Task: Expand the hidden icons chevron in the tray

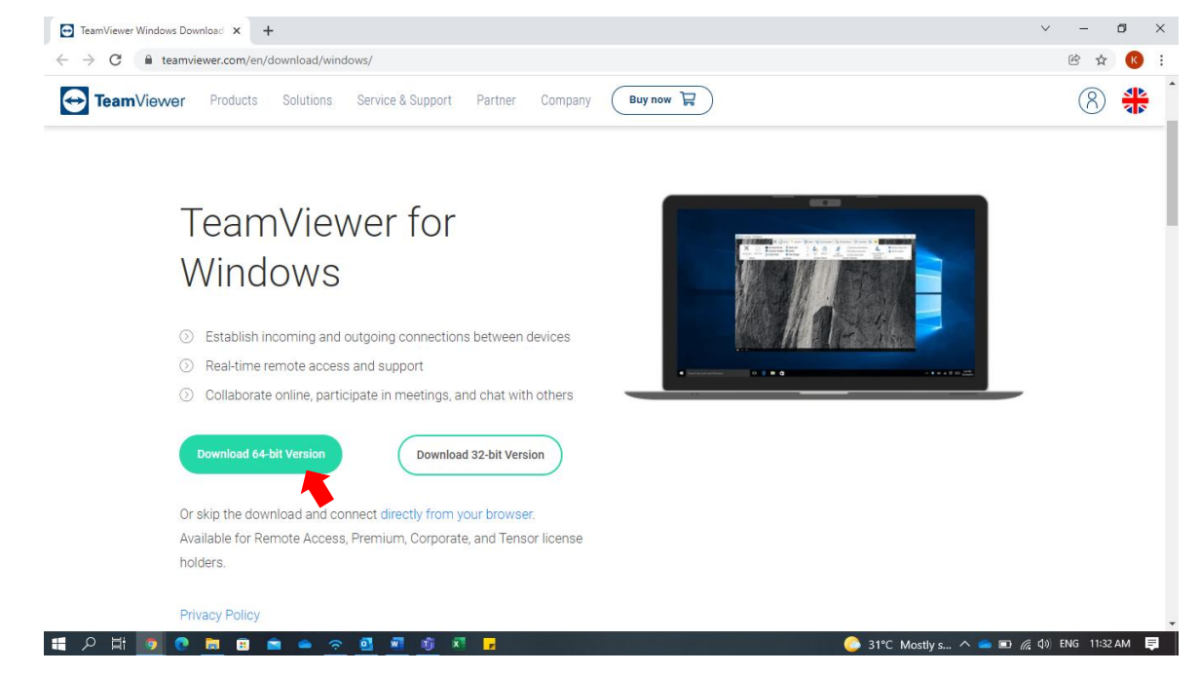Action: click(964, 645)
